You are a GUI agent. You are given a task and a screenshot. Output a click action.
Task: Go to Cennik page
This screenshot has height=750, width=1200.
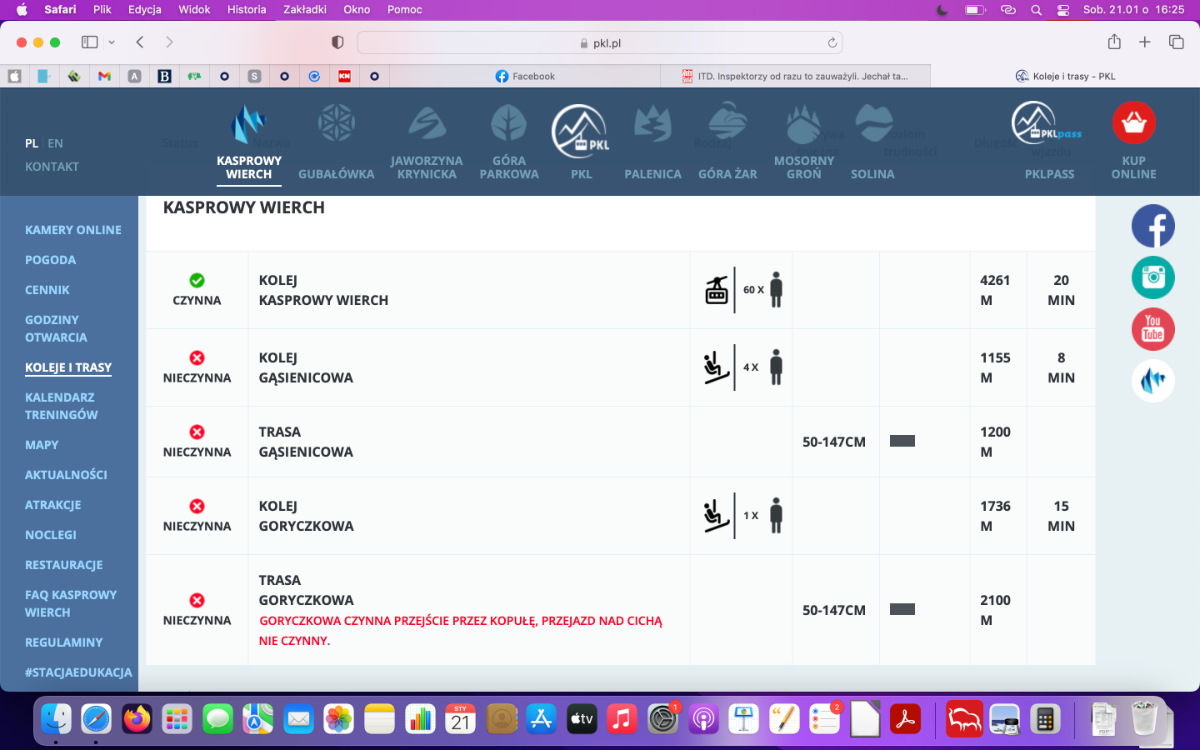(x=47, y=290)
